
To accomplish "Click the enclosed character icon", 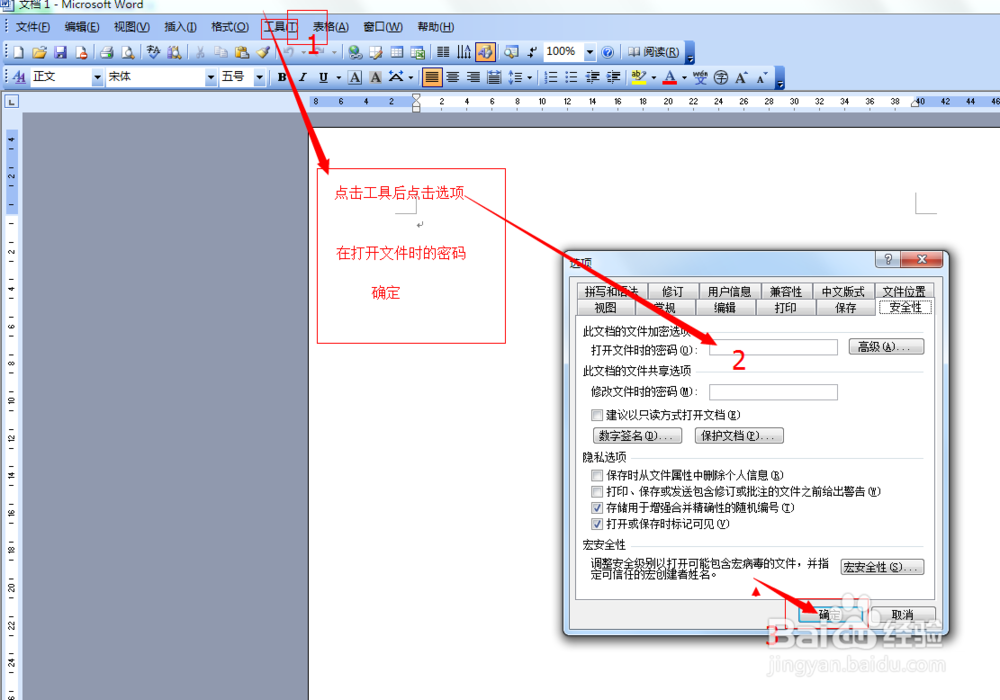I will (721, 77).
